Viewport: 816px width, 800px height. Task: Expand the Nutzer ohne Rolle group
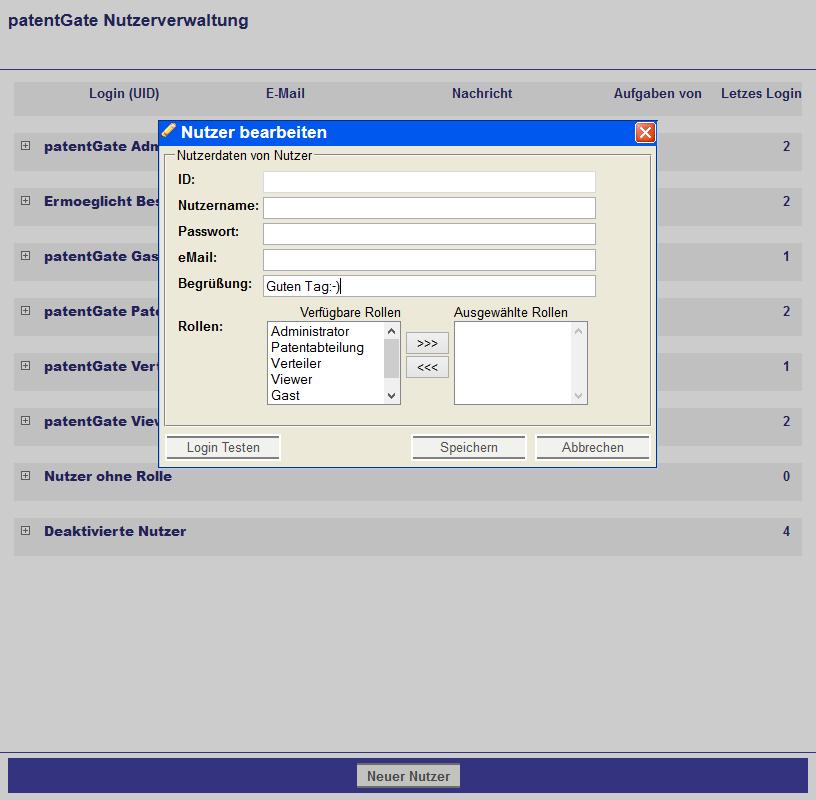click(25, 476)
